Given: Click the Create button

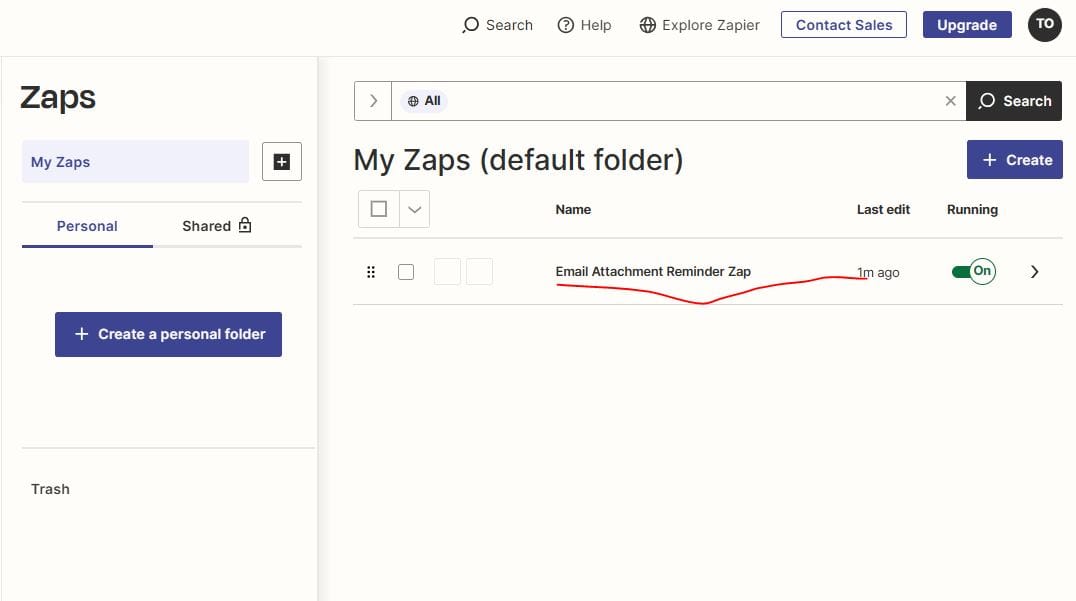Looking at the screenshot, I should tap(1014, 159).
